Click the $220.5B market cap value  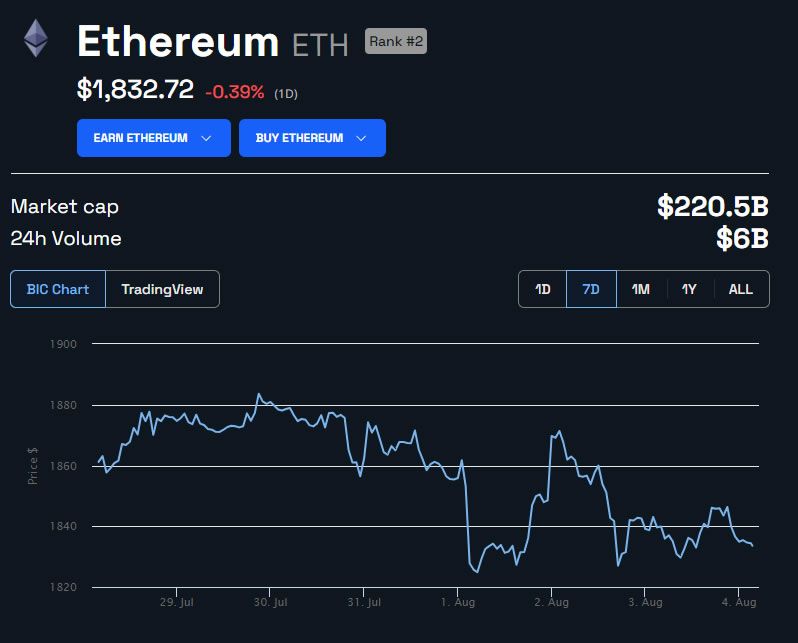(712, 206)
